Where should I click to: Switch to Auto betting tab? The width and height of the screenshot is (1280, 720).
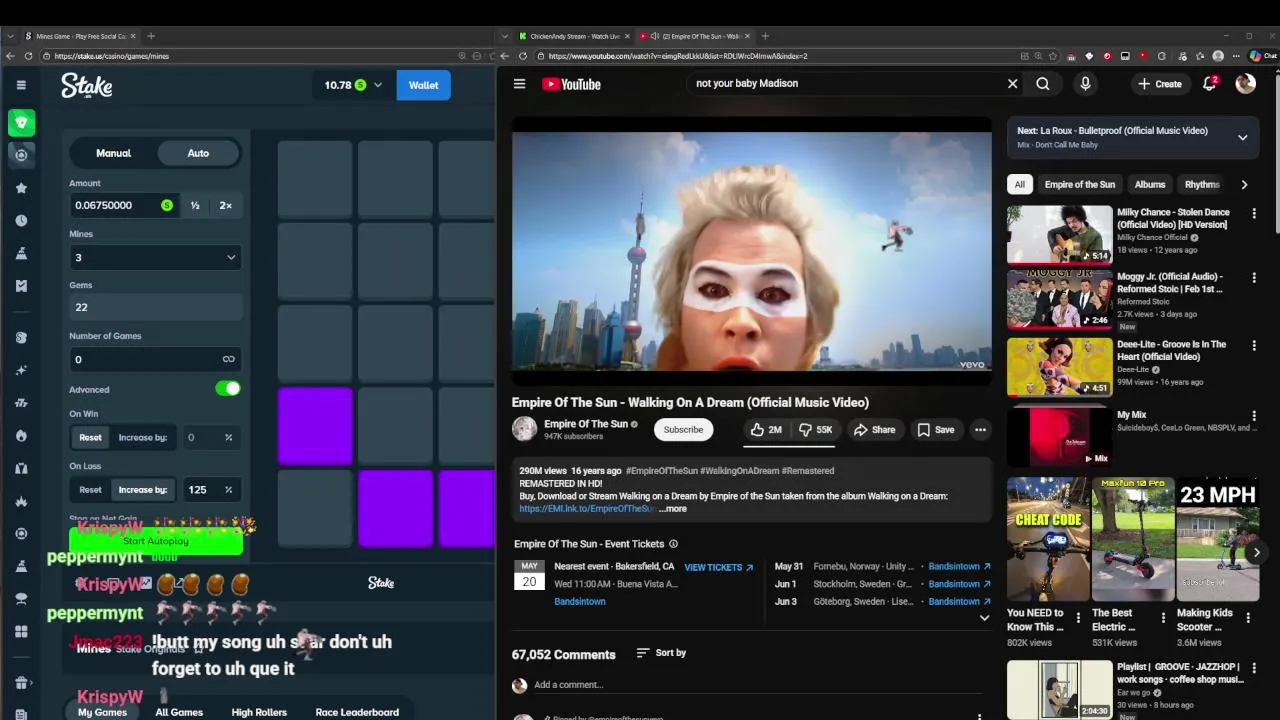tap(198, 153)
